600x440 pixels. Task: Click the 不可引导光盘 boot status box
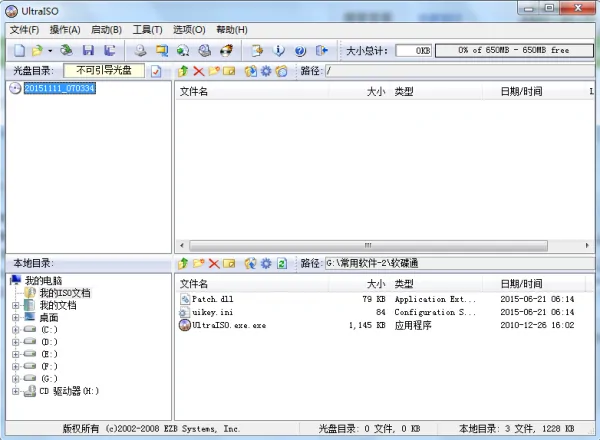(x=104, y=70)
